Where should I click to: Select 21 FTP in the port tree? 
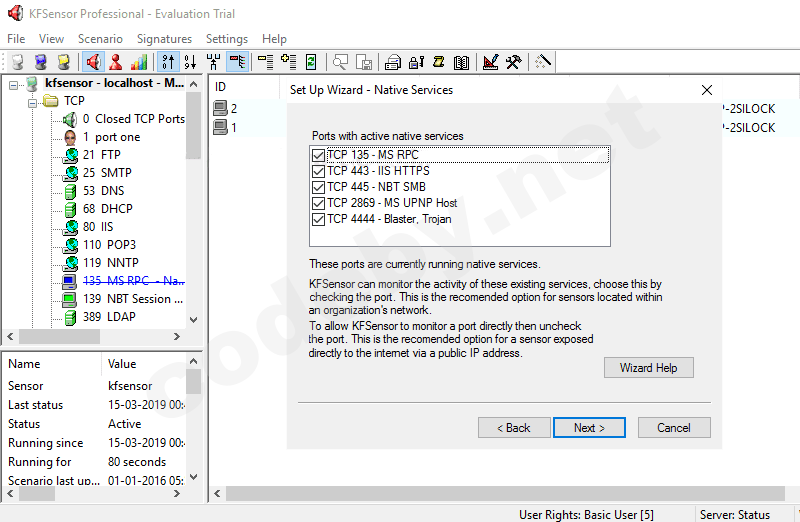102,155
